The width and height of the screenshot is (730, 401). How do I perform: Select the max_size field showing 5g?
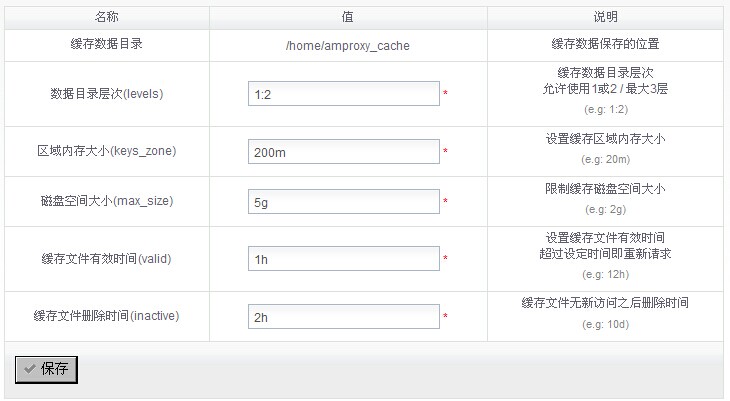tap(343, 202)
